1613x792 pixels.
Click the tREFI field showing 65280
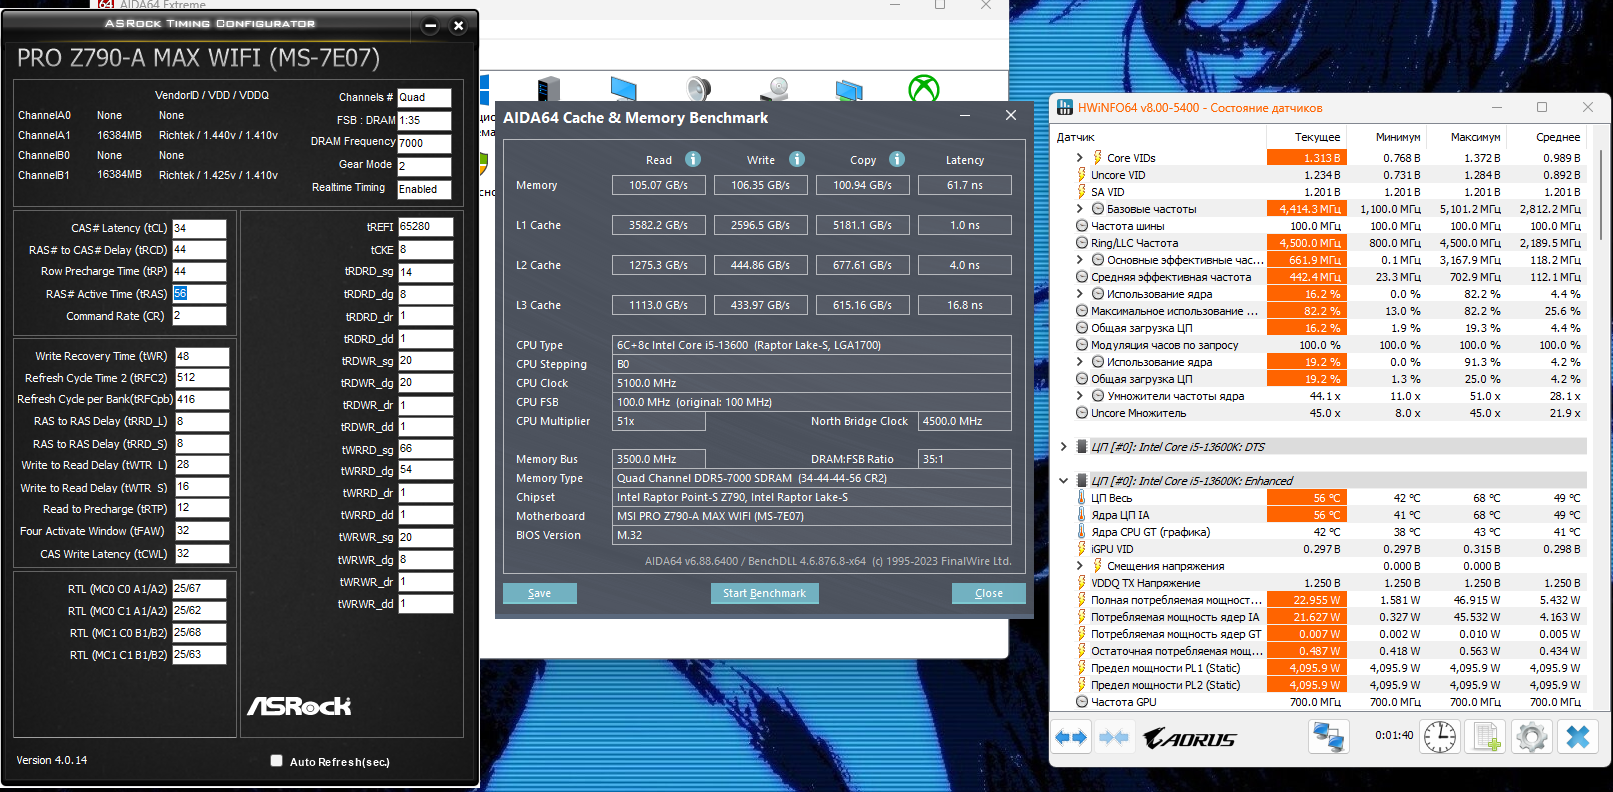coord(425,227)
